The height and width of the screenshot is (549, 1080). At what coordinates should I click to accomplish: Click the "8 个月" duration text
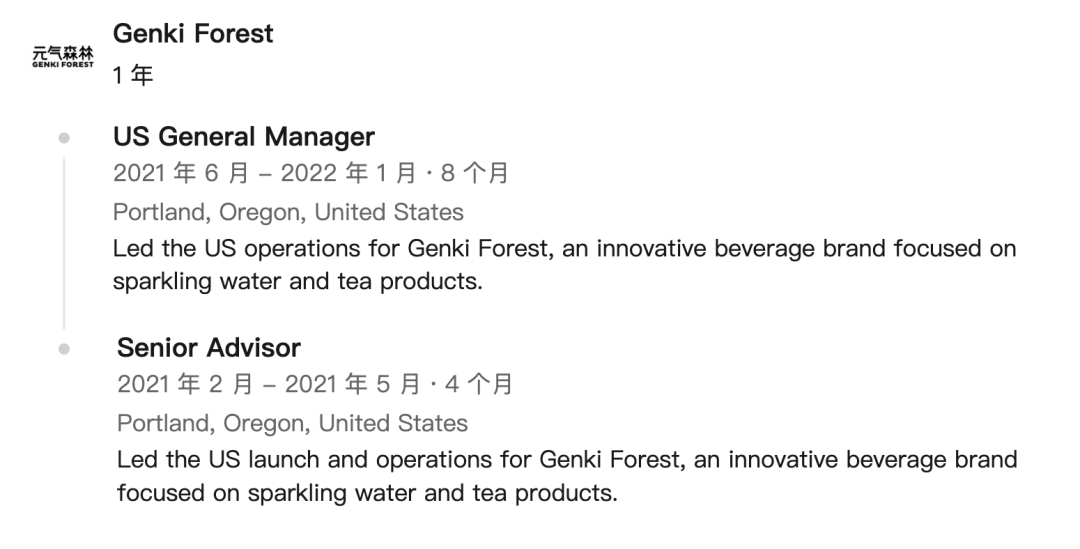click(x=474, y=174)
